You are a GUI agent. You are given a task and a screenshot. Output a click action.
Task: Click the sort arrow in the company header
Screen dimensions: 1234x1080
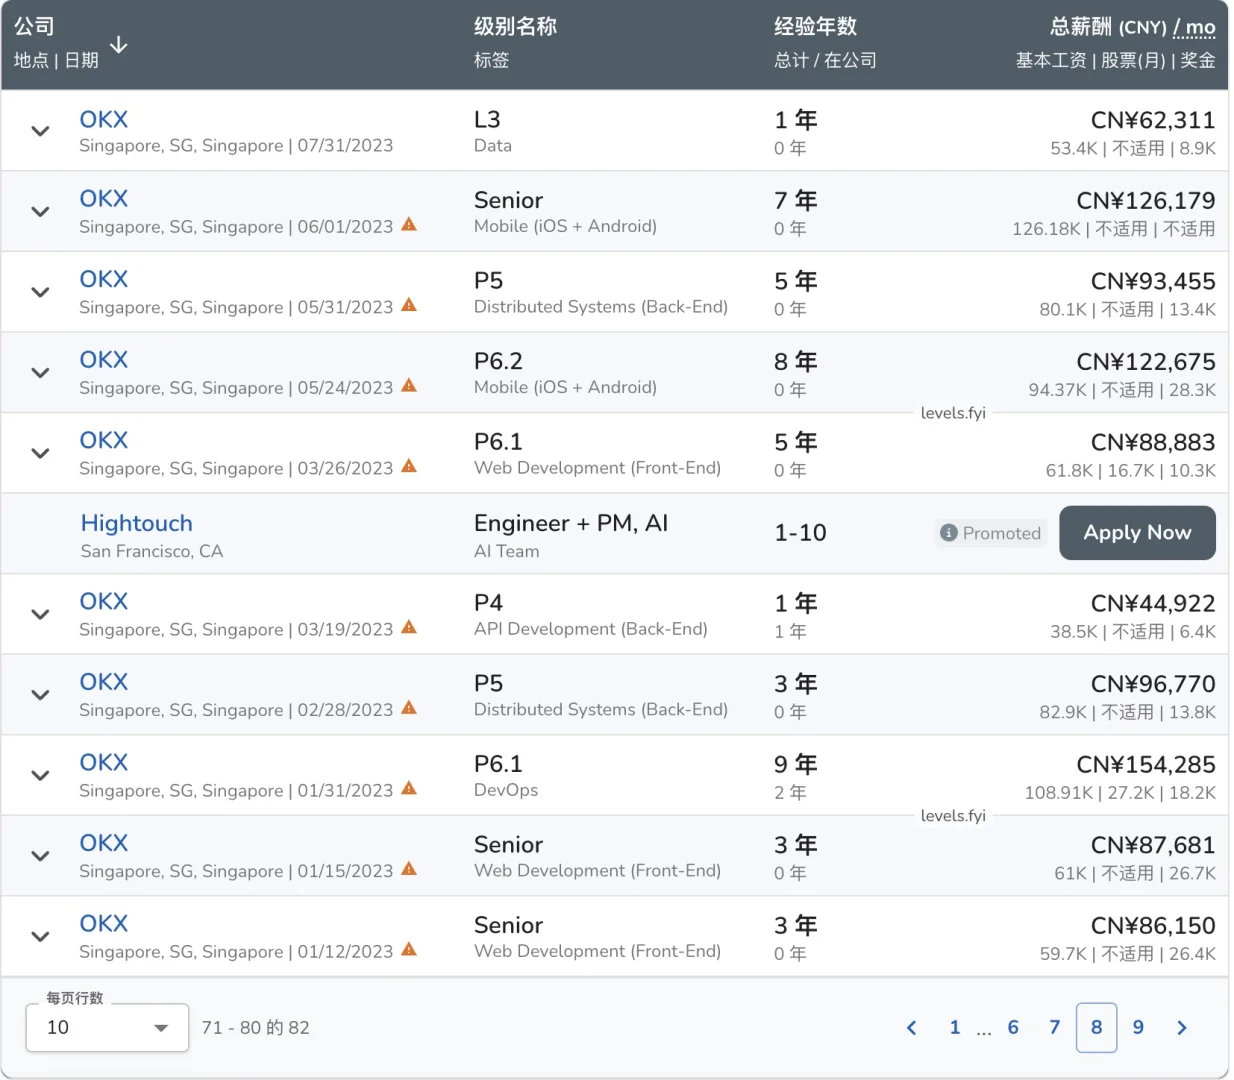click(x=118, y=45)
